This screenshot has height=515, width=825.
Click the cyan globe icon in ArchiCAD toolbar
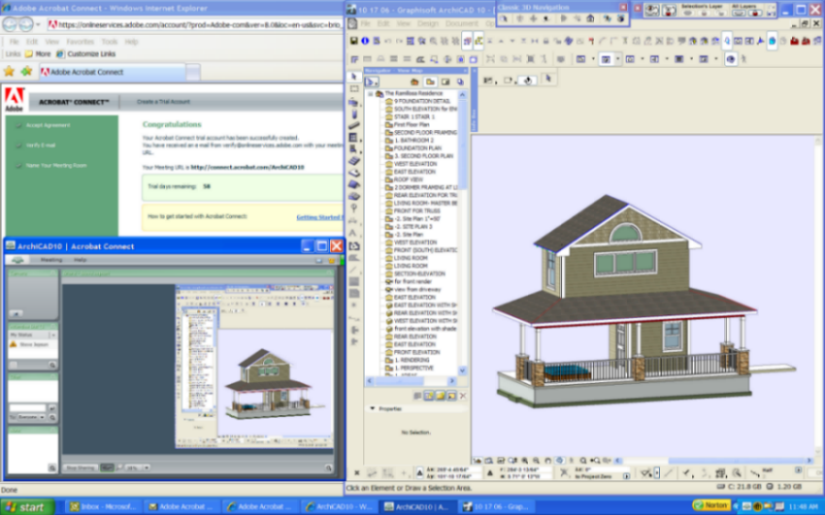click(772, 41)
